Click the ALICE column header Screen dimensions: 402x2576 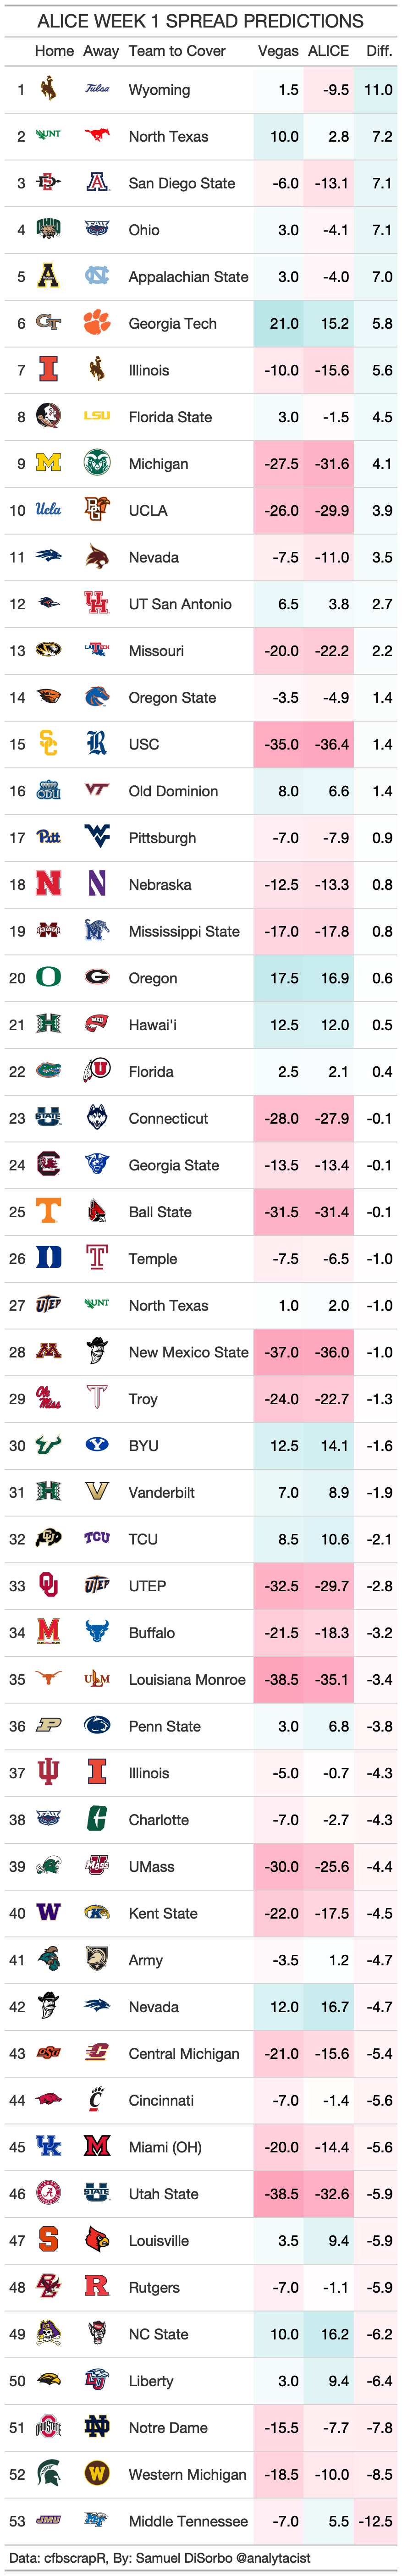point(328,51)
